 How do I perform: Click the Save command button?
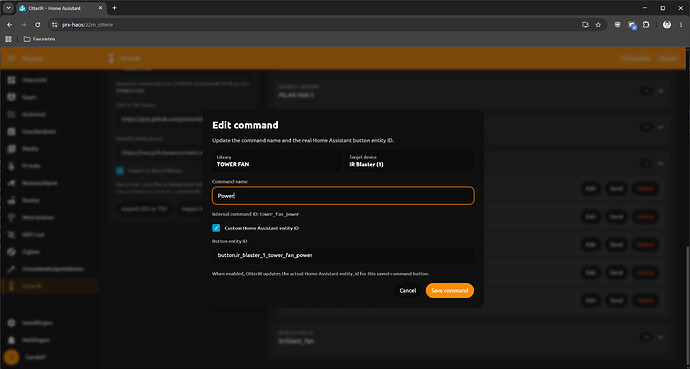pyautogui.click(x=450, y=290)
